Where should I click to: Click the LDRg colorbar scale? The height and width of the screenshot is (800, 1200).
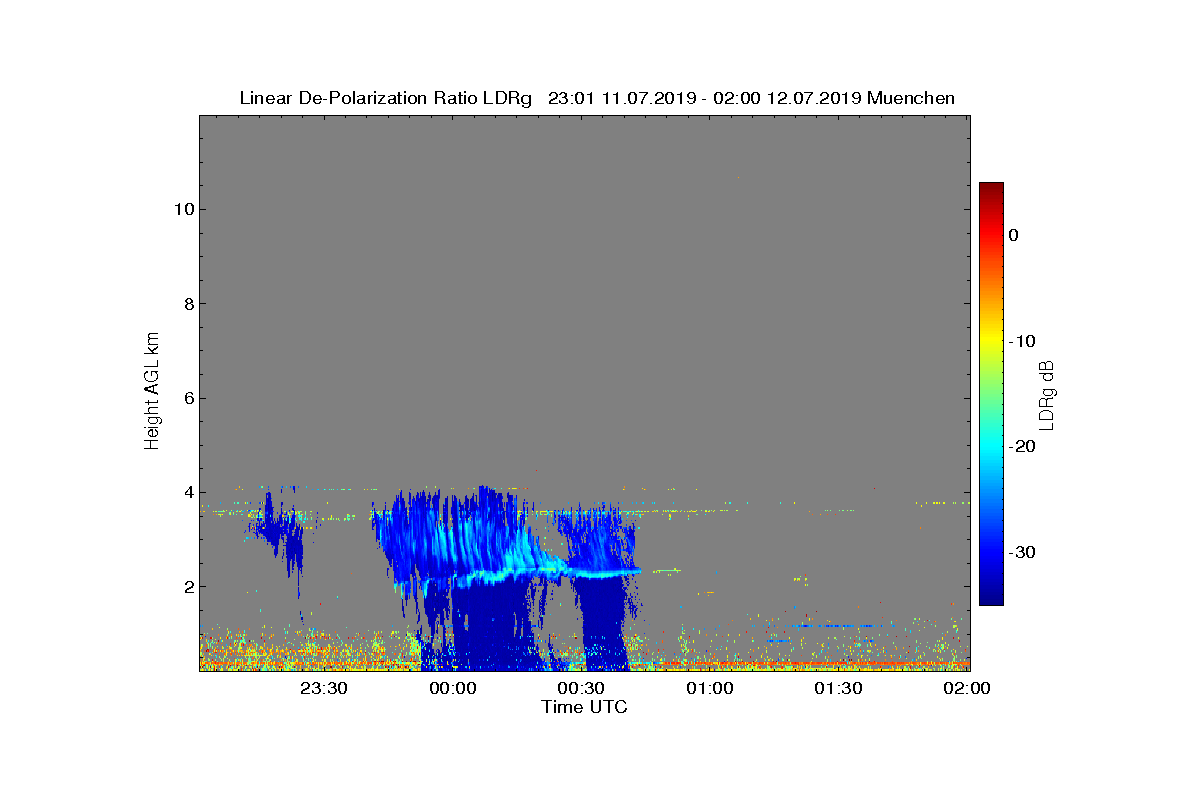pyautogui.click(x=991, y=394)
